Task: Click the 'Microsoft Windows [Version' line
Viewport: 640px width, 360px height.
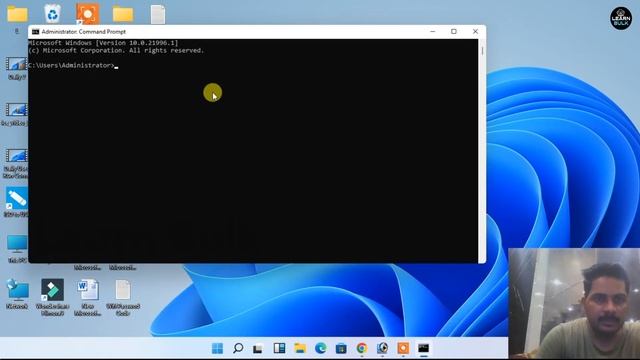Action: coord(103,43)
